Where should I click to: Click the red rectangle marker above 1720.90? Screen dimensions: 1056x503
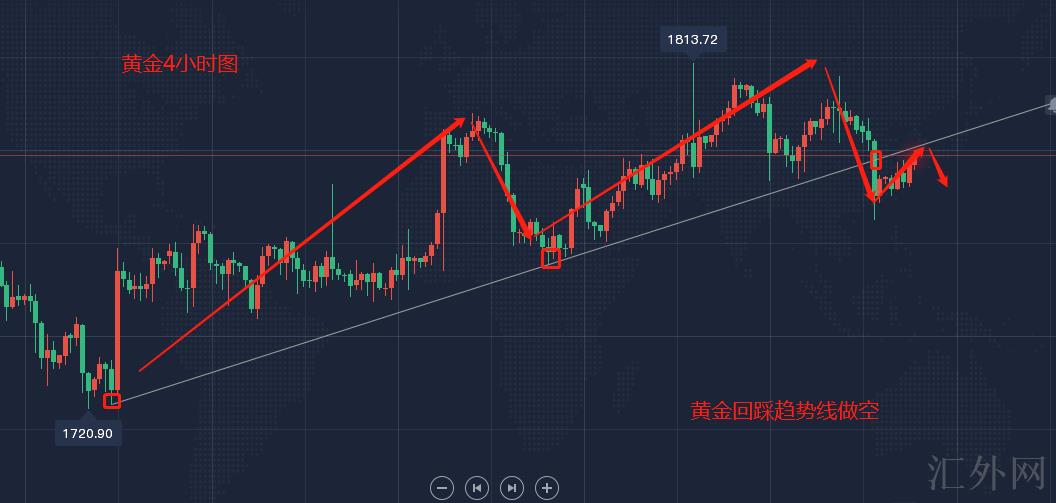pos(112,401)
